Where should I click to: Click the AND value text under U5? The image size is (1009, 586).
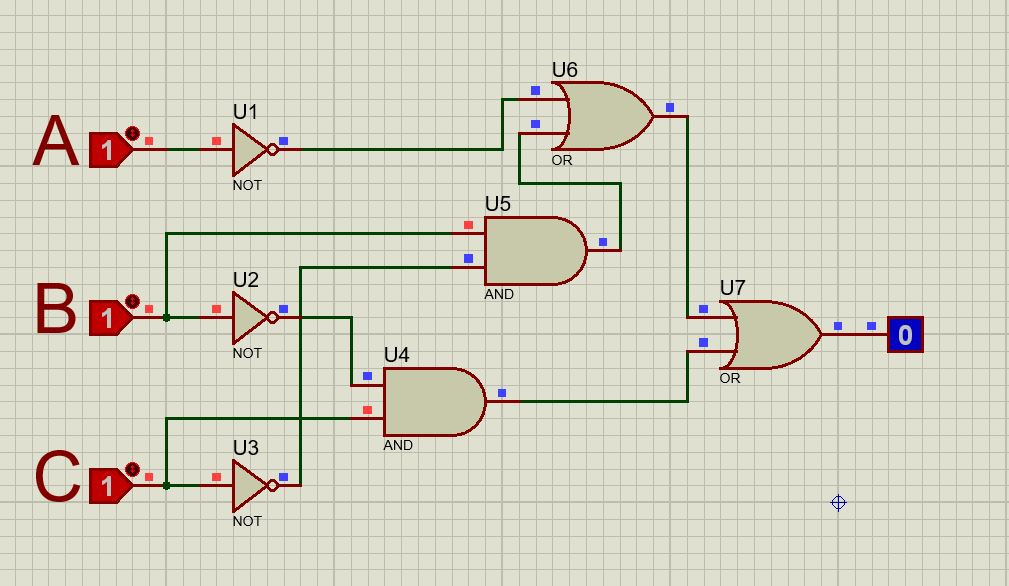pos(499,294)
